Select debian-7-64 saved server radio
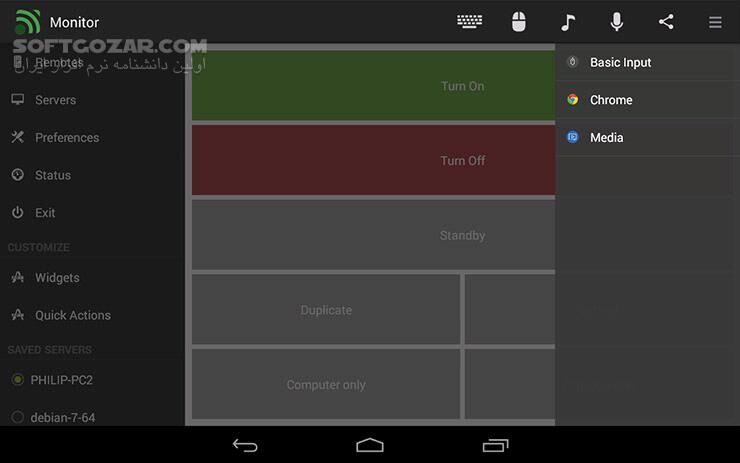 [x=18, y=417]
